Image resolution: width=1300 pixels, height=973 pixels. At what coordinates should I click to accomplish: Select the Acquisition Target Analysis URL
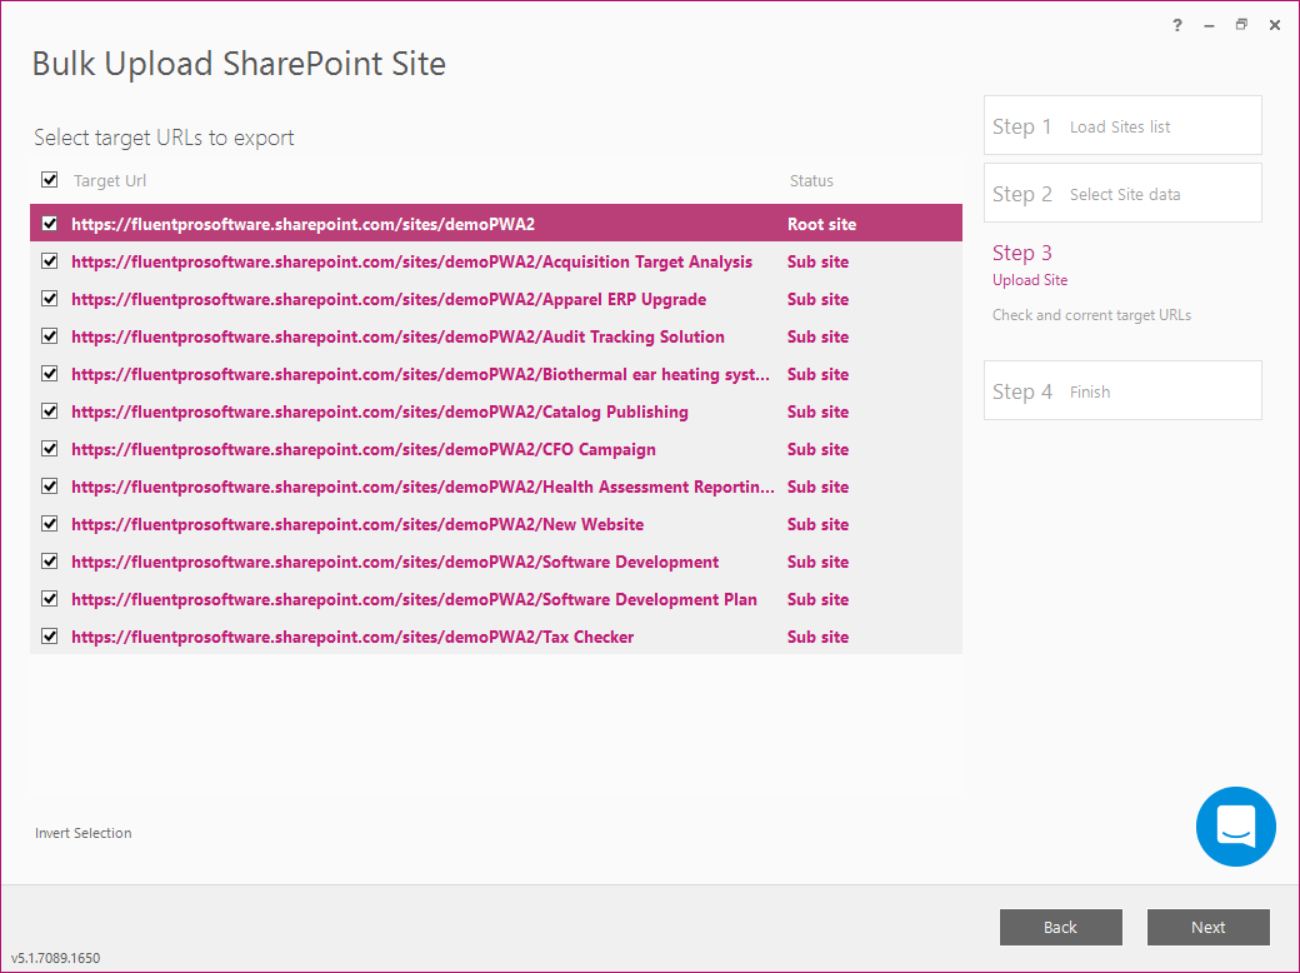(x=412, y=262)
